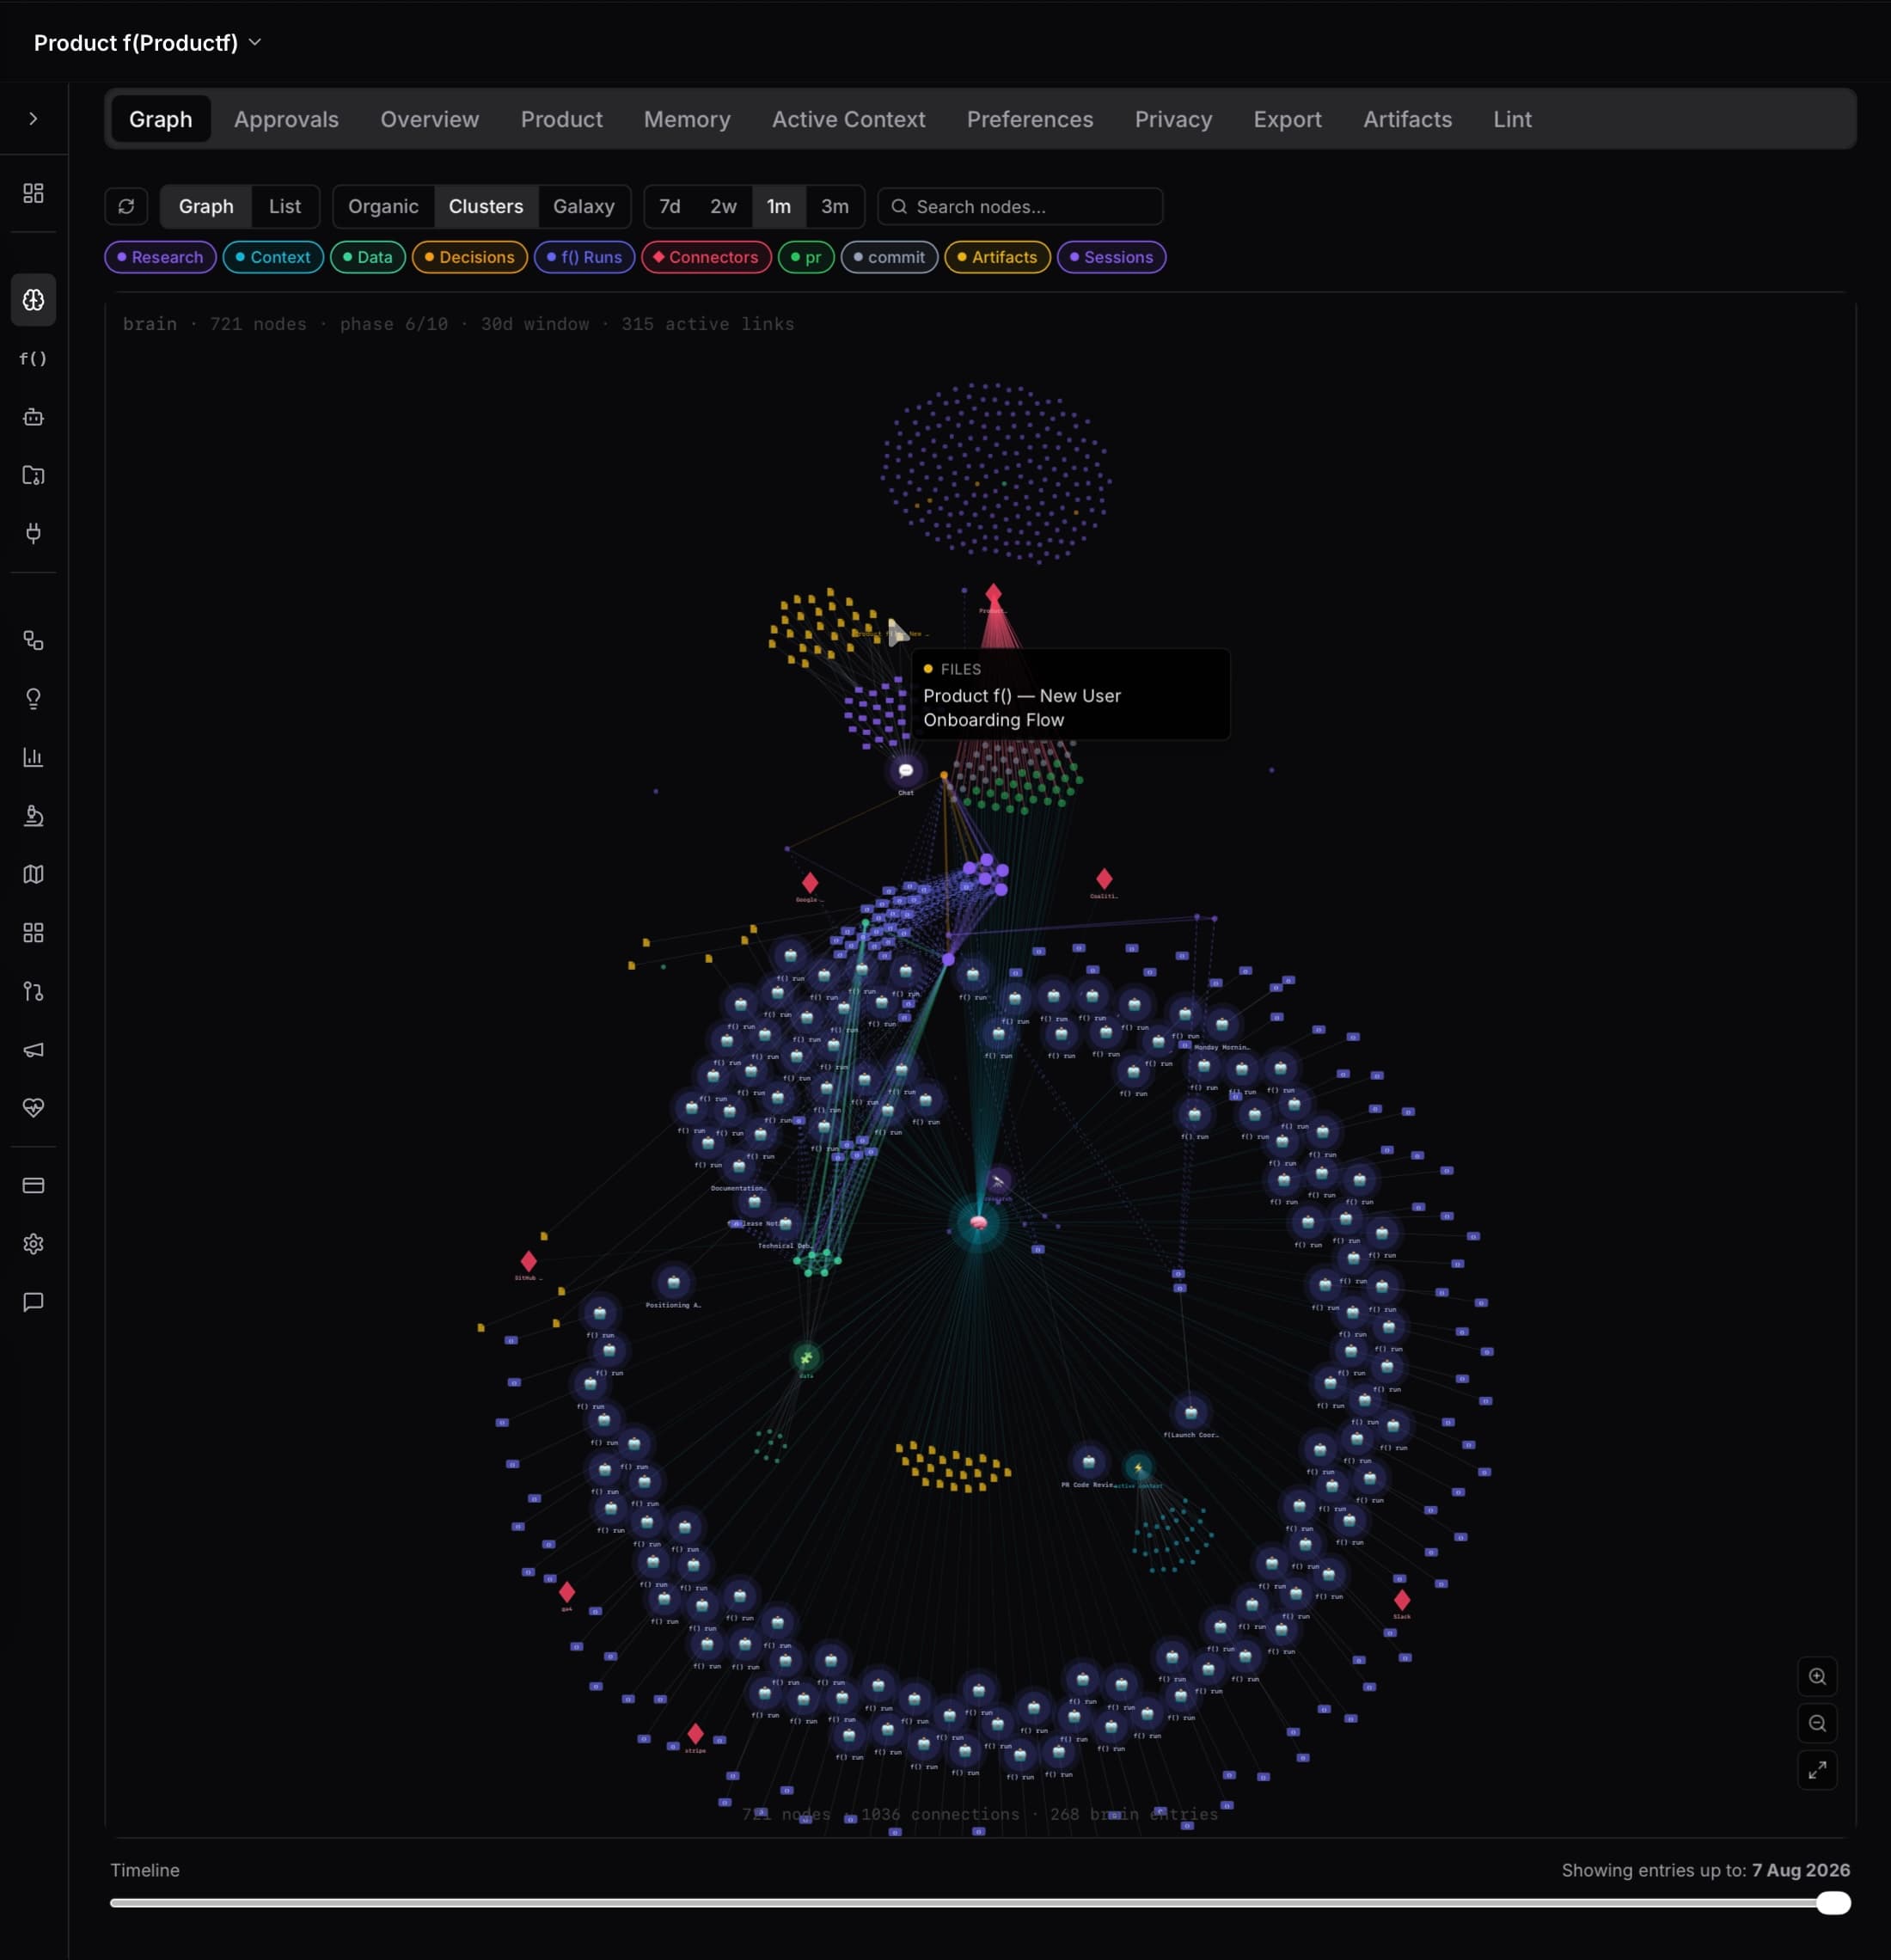Switch to the Export tab
The image size is (1891, 1960).
point(1287,119)
